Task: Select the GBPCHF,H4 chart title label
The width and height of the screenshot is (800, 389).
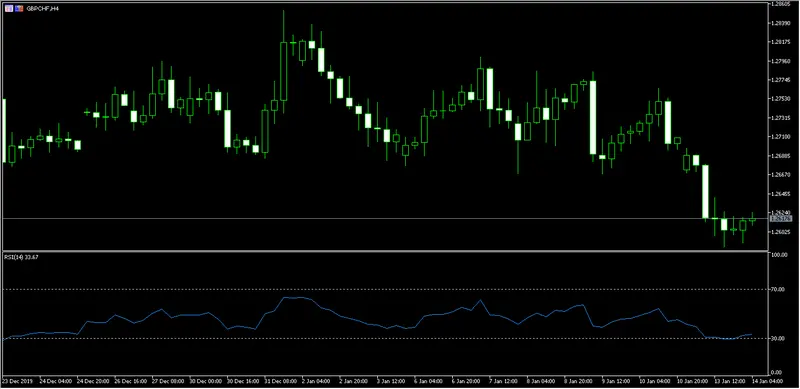Action: coord(40,9)
